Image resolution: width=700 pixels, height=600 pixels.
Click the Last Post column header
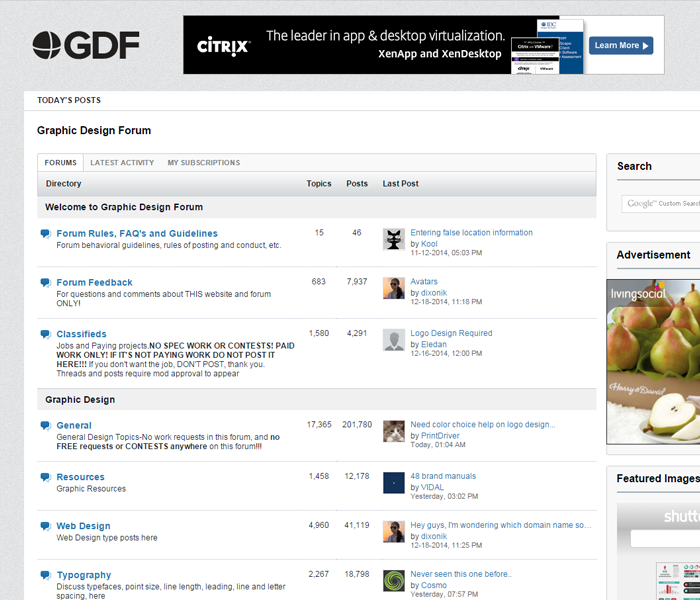[400, 184]
